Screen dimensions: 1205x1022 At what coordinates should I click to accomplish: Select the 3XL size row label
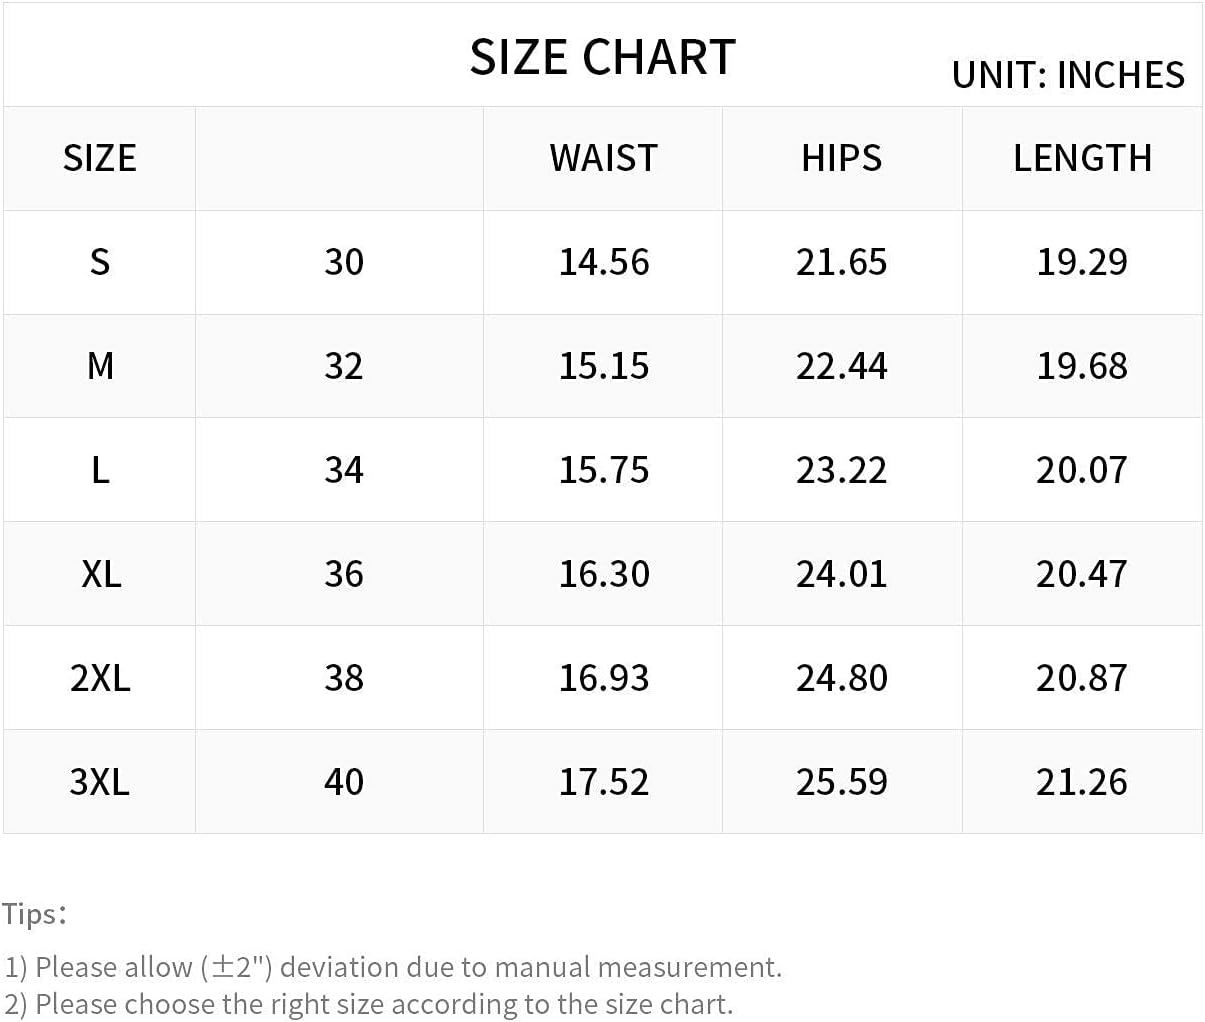pos(100,782)
